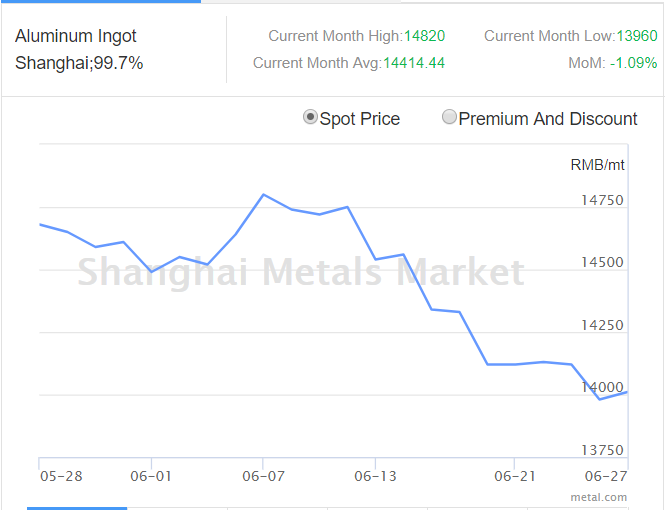Click the active blue tab at top

pyautogui.click(x=101, y=1)
